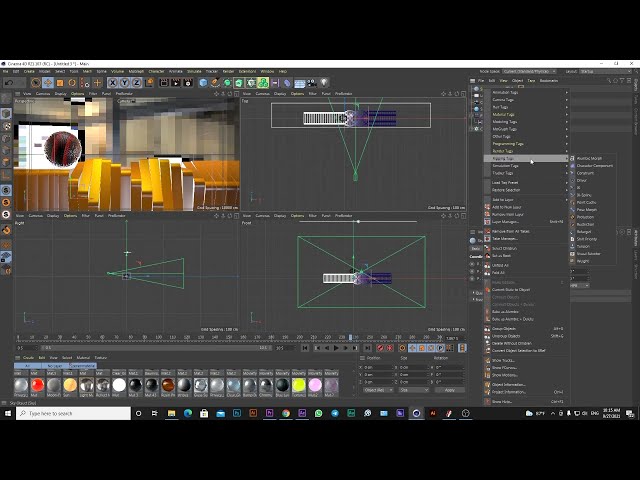Toggle the X axis lock
This screenshot has height=480, width=640.
tap(113, 83)
